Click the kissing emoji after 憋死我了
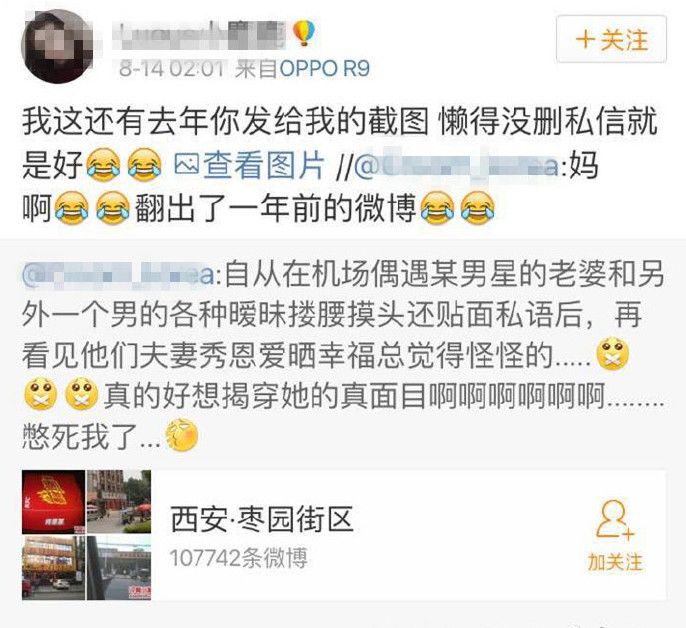This screenshot has height=628, width=686. coord(182,435)
